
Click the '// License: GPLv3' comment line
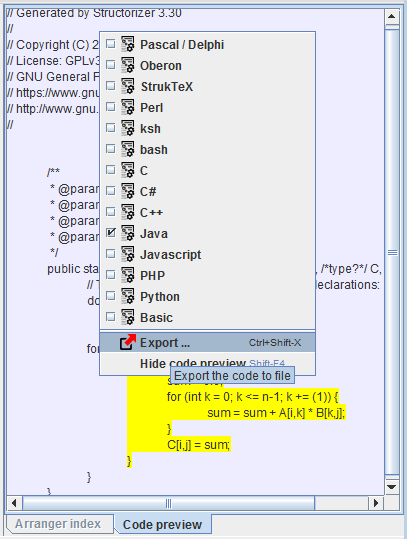53,61
